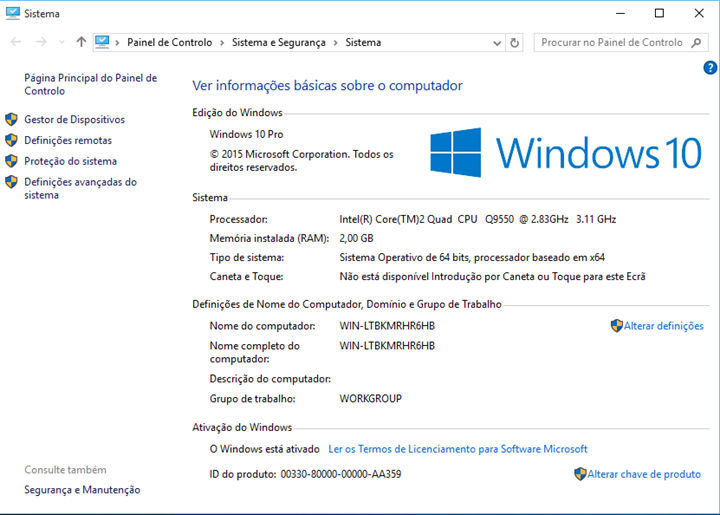
Task: Click the shield icon beside Proteção do sistema
Action: (11, 161)
